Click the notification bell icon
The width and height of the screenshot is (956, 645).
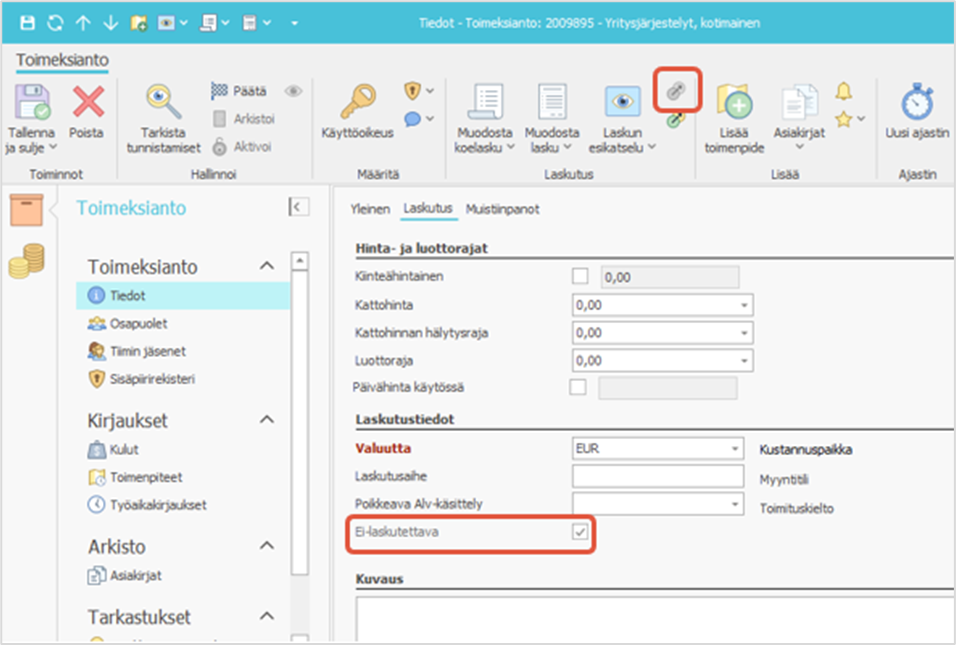pos(844,92)
